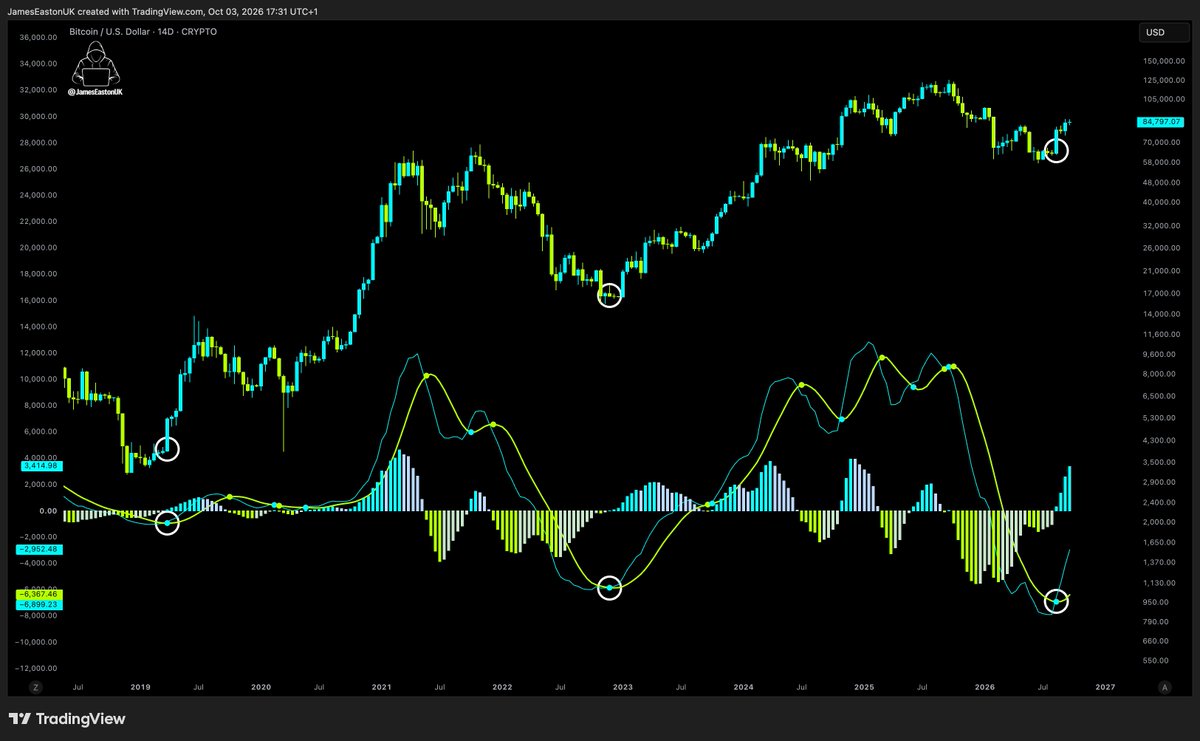The width and height of the screenshot is (1200, 741).
Task: Open the USD currency selector
Action: click(1163, 33)
